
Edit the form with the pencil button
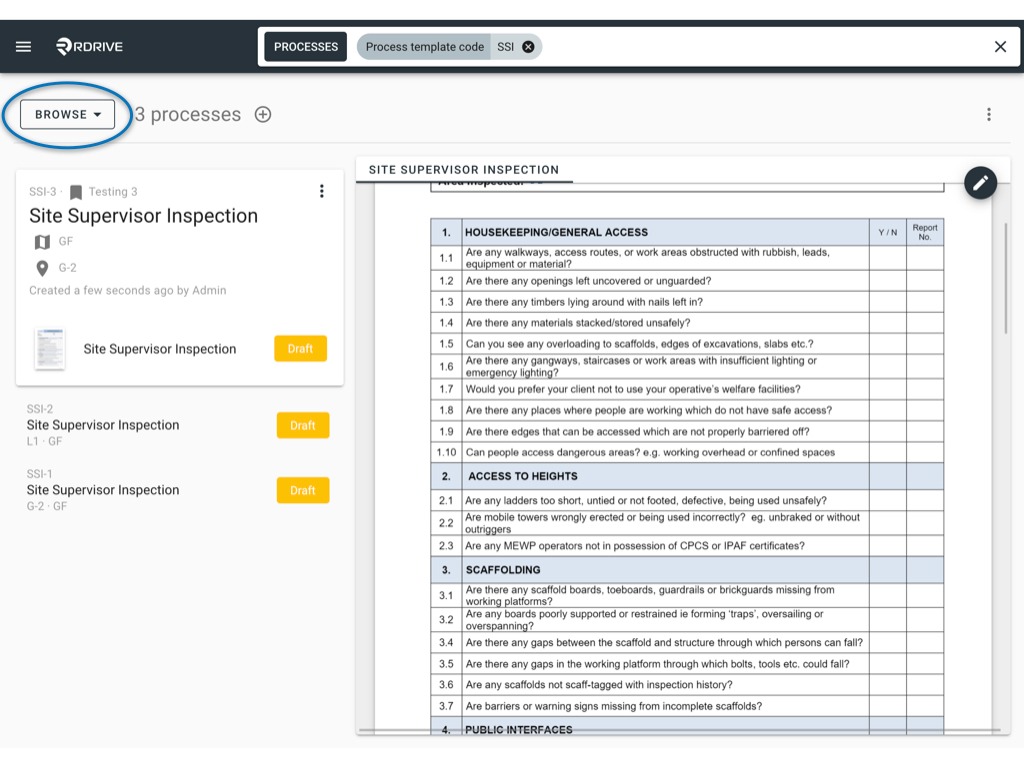point(980,184)
